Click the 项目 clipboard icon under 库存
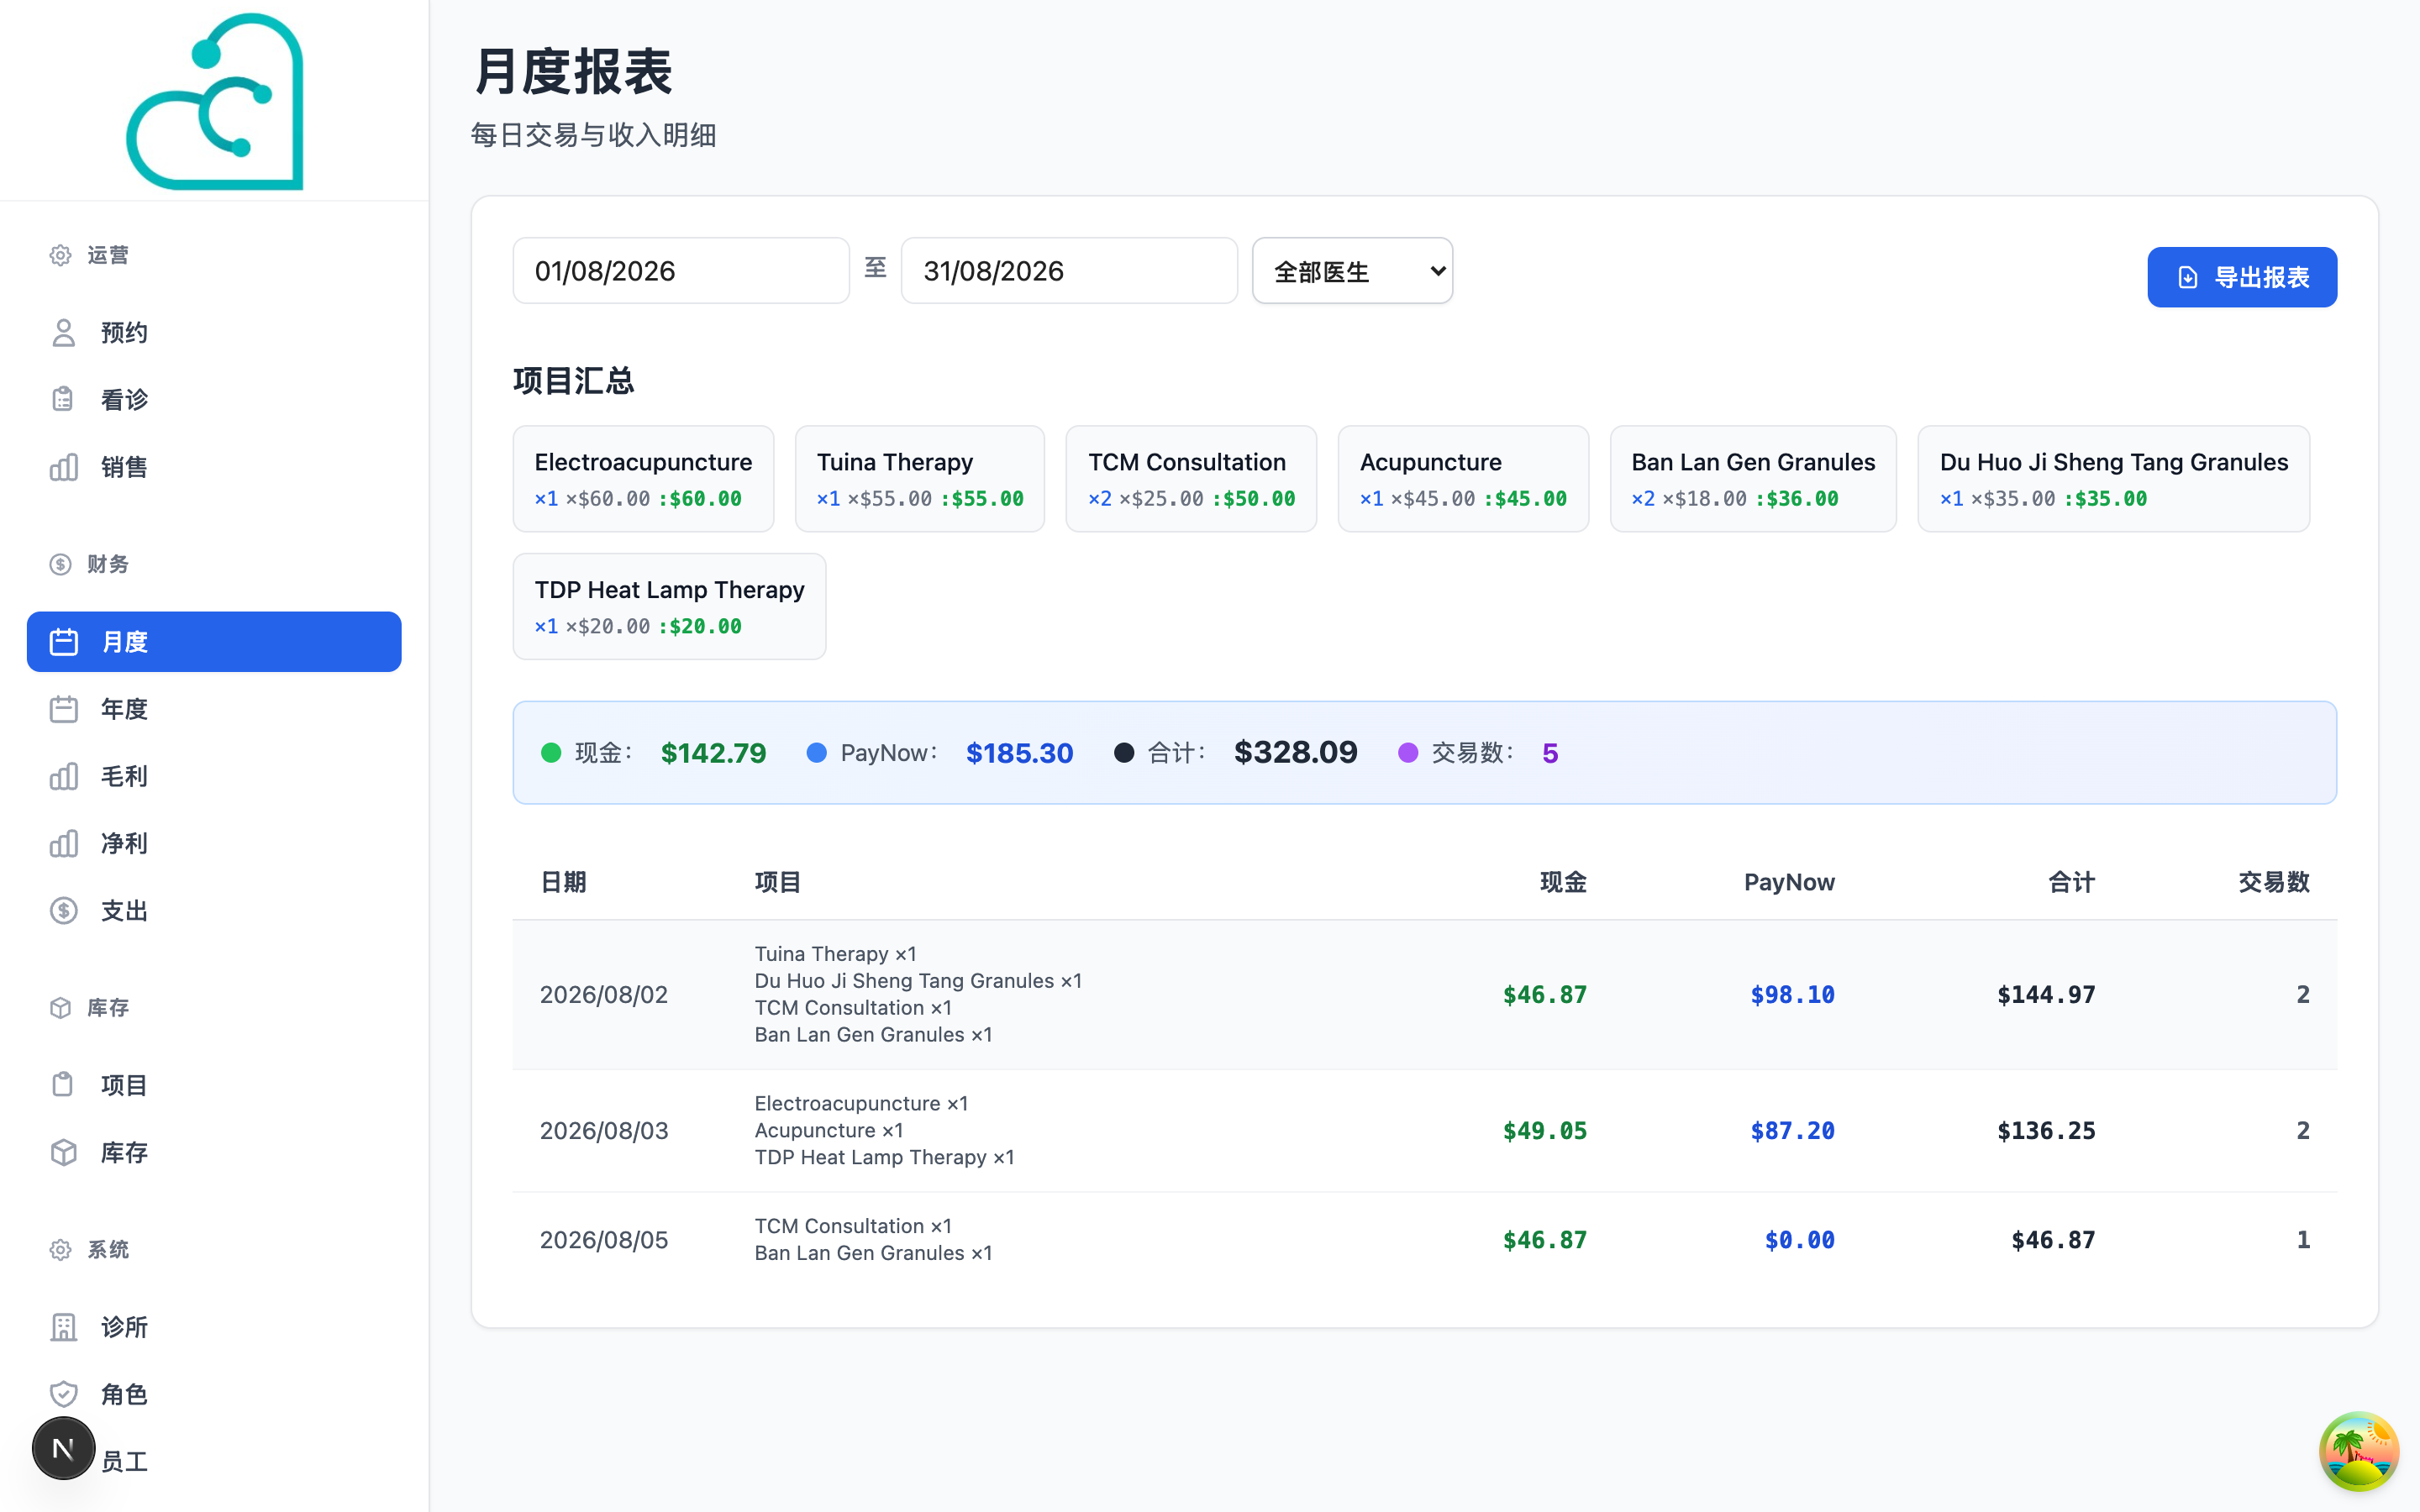This screenshot has height=1512, width=2420. click(64, 1085)
